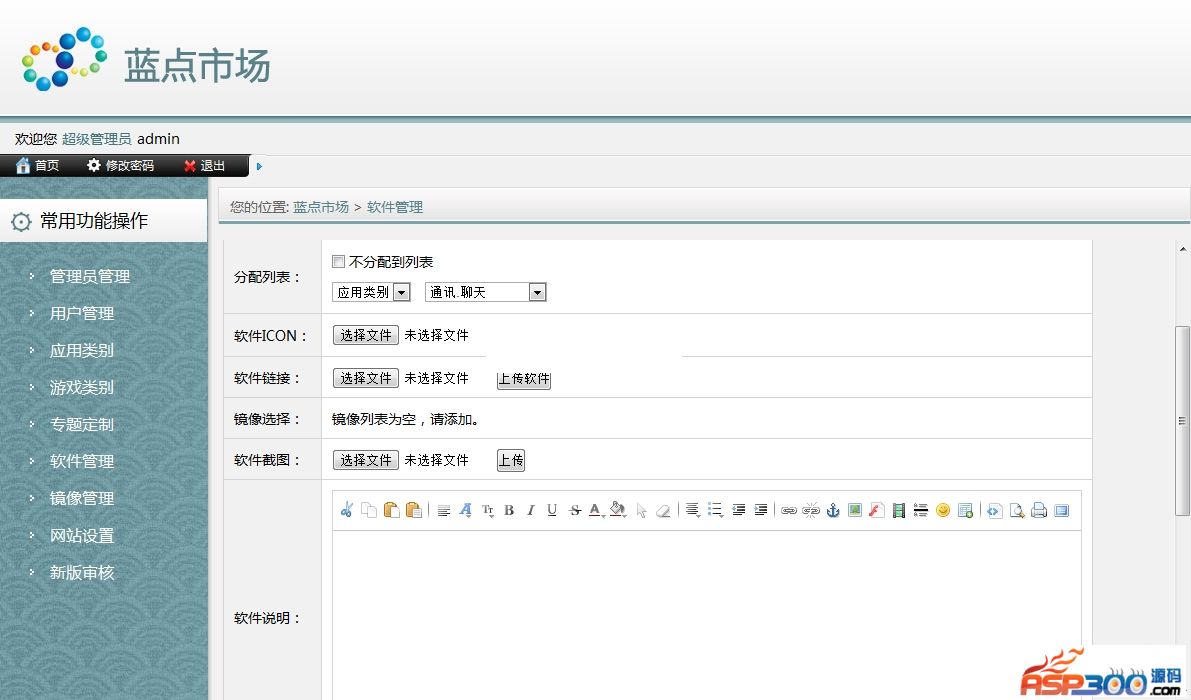Click the remove link (unlink) icon
1191x700 pixels.
pos(811,510)
